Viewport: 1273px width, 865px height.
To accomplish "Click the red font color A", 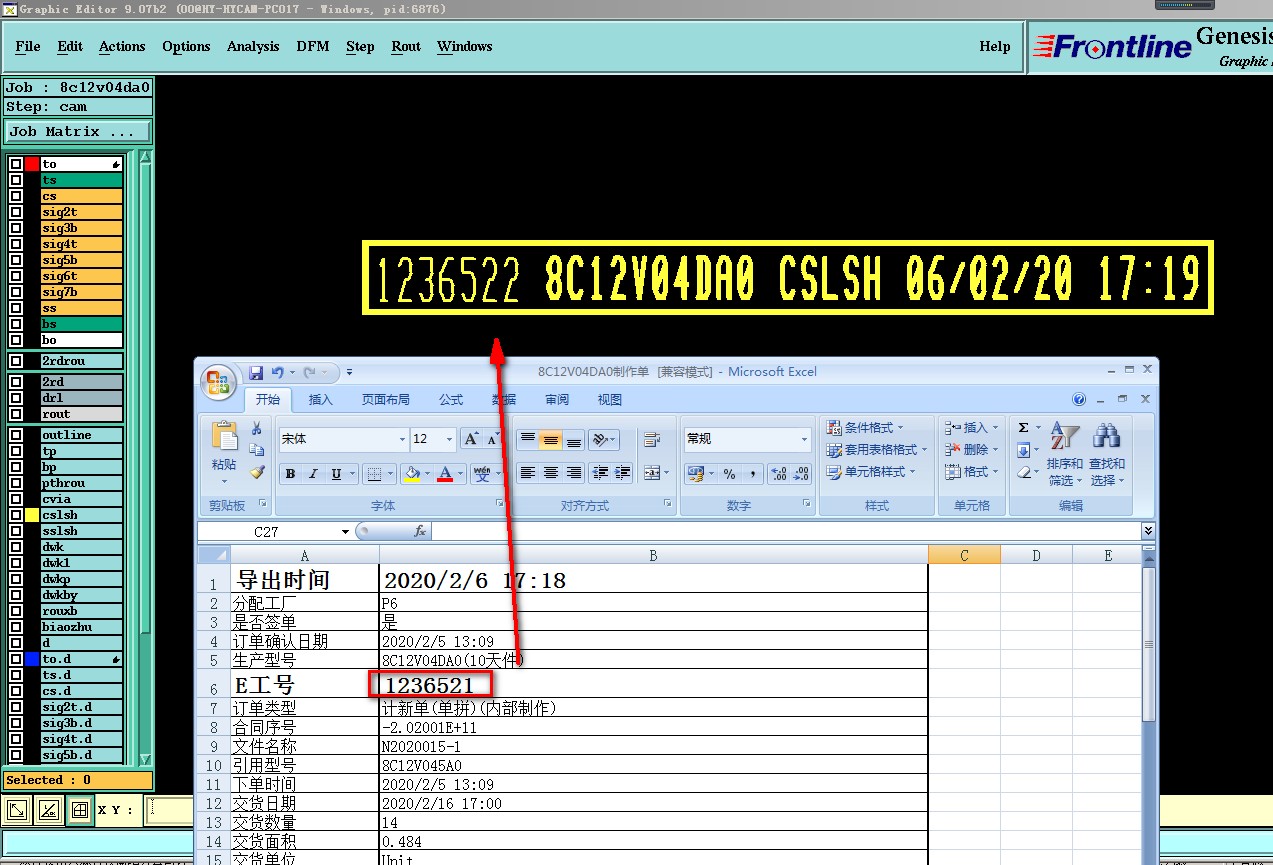I will pyautogui.click(x=445, y=474).
